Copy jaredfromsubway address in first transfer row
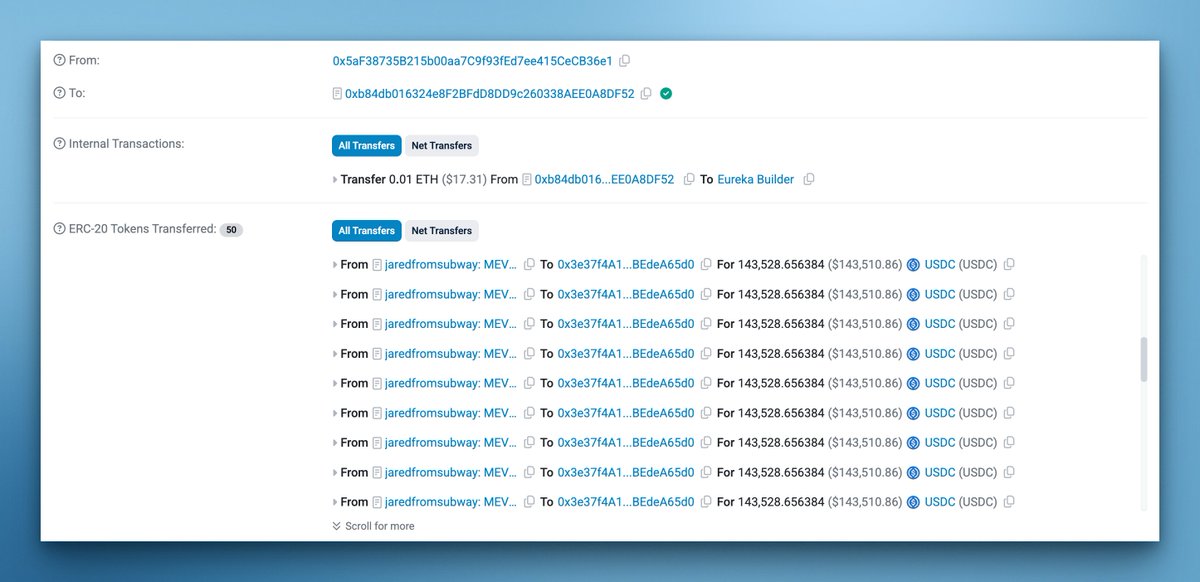This screenshot has width=1200, height=582. (x=530, y=265)
